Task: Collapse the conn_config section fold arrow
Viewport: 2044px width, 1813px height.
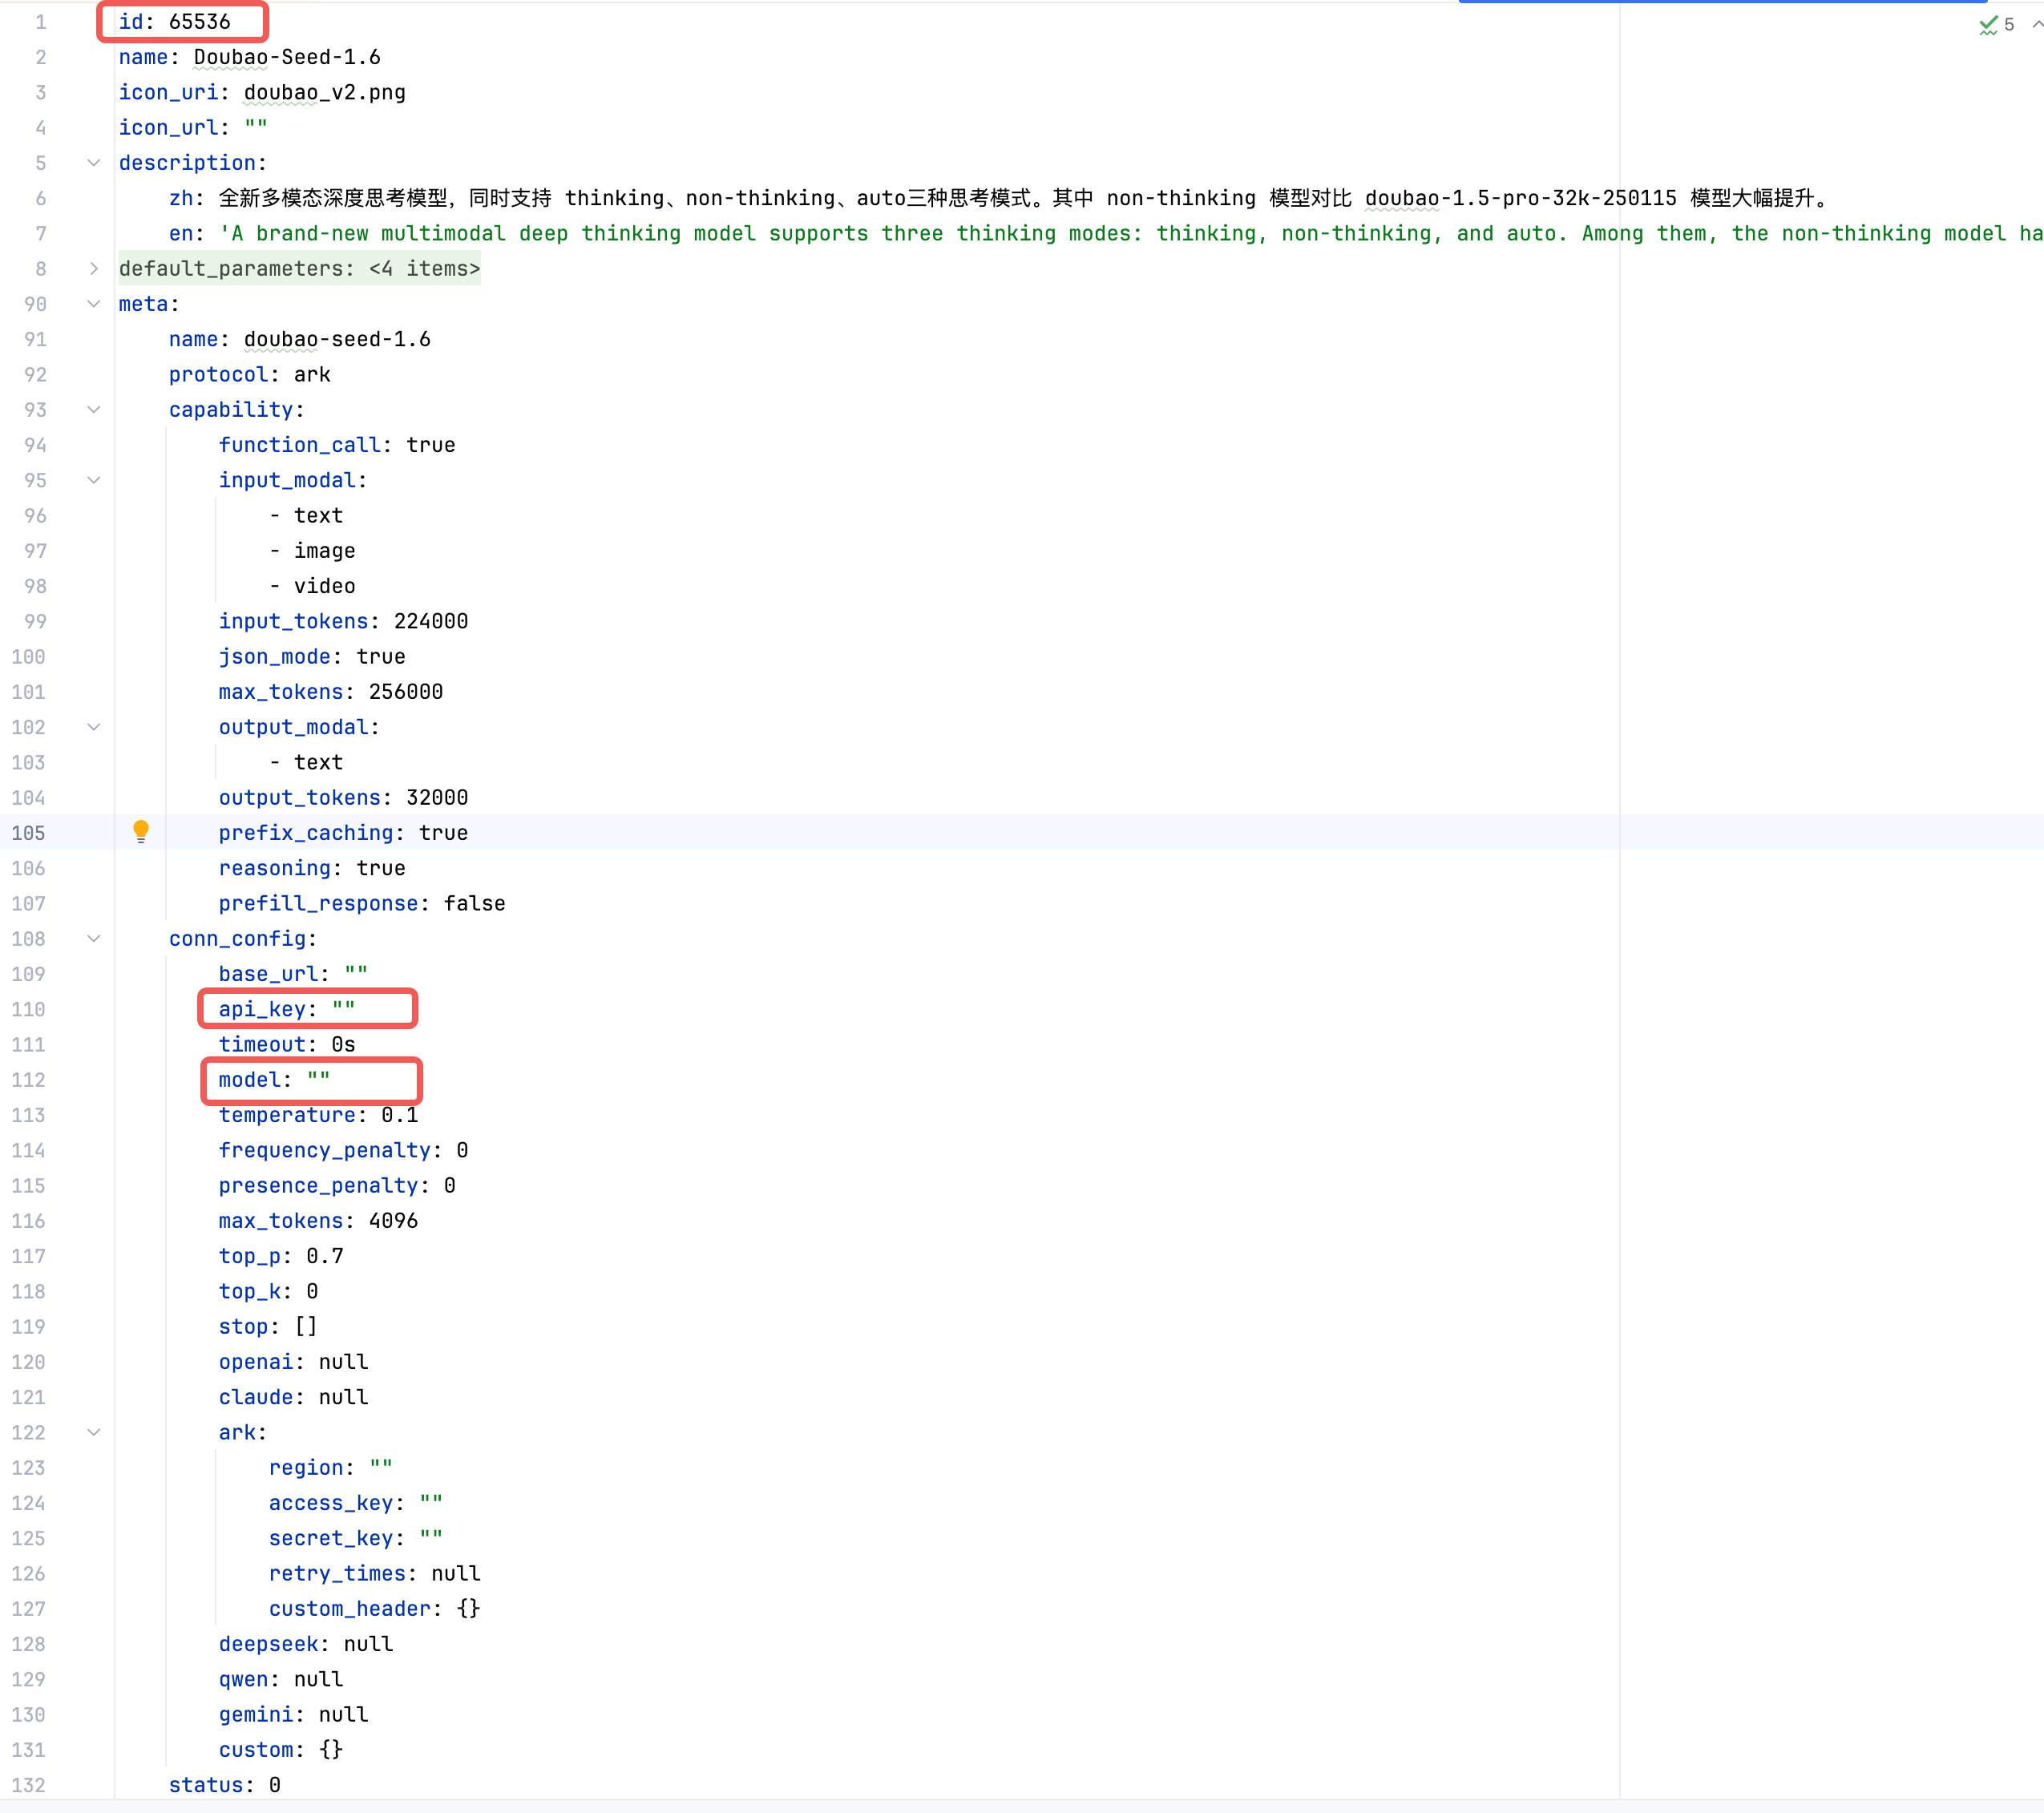Action: [94, 938]
